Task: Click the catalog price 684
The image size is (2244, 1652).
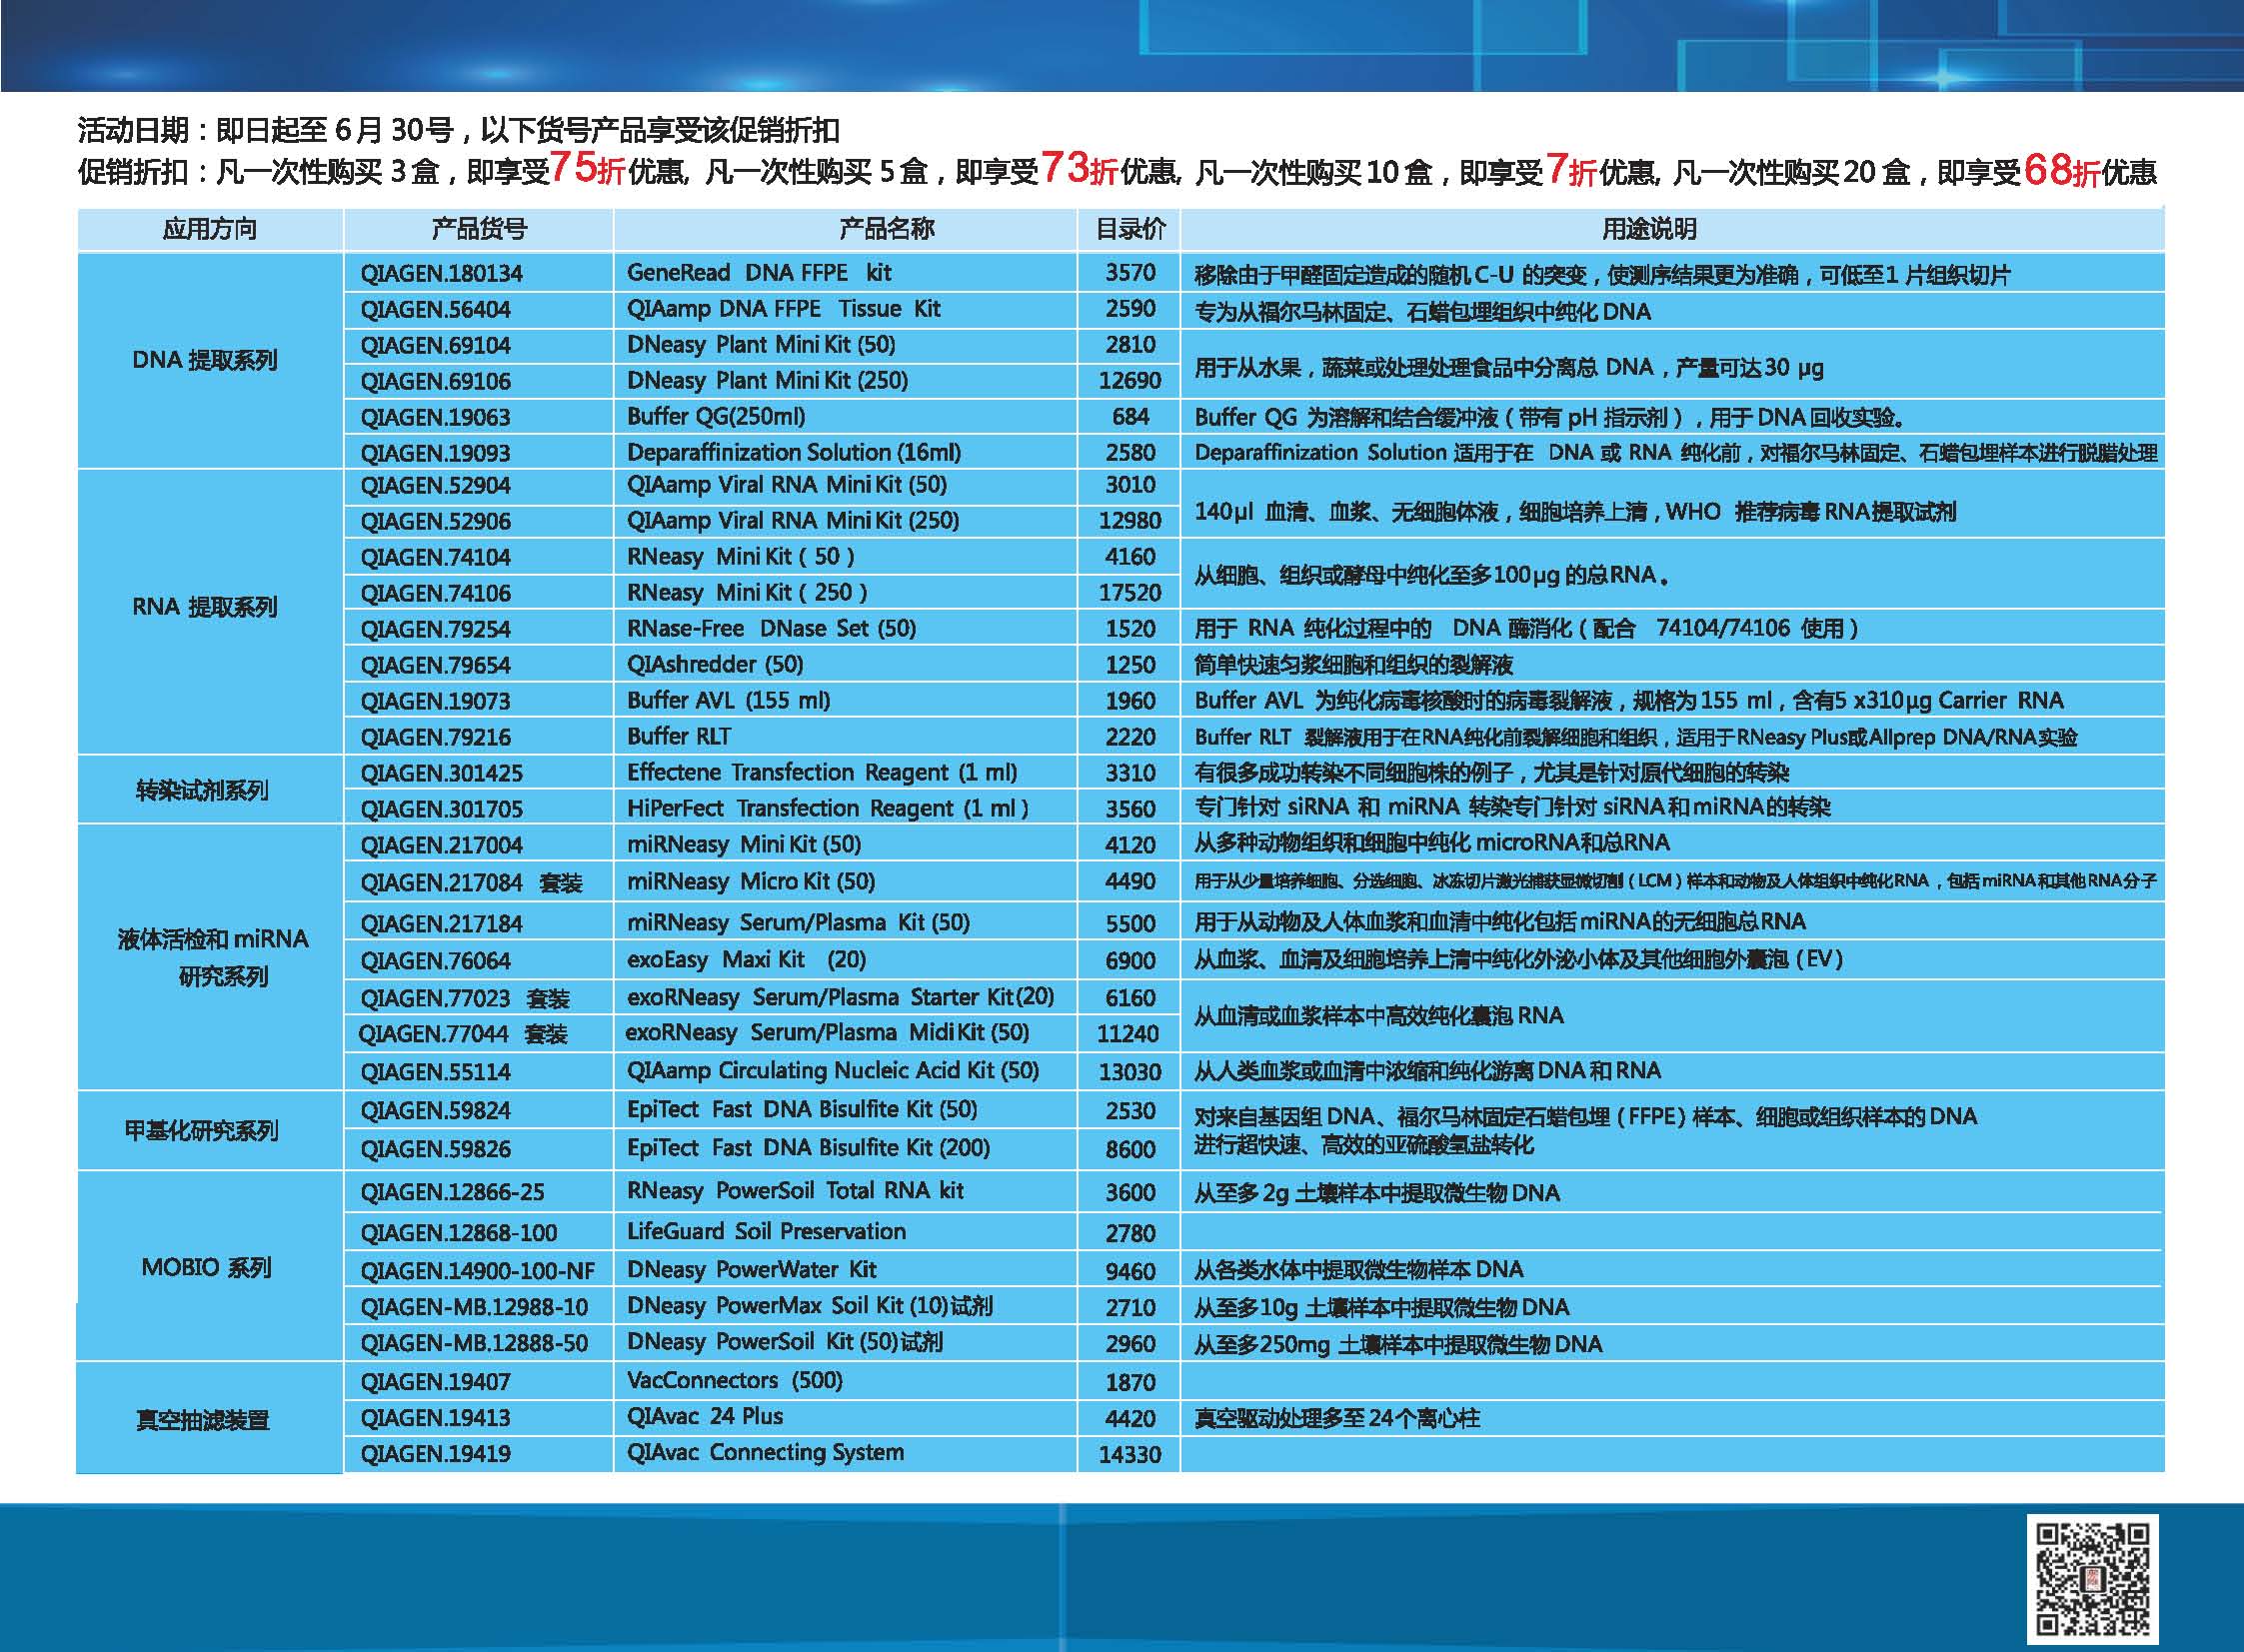Action: click(1131, 417)
